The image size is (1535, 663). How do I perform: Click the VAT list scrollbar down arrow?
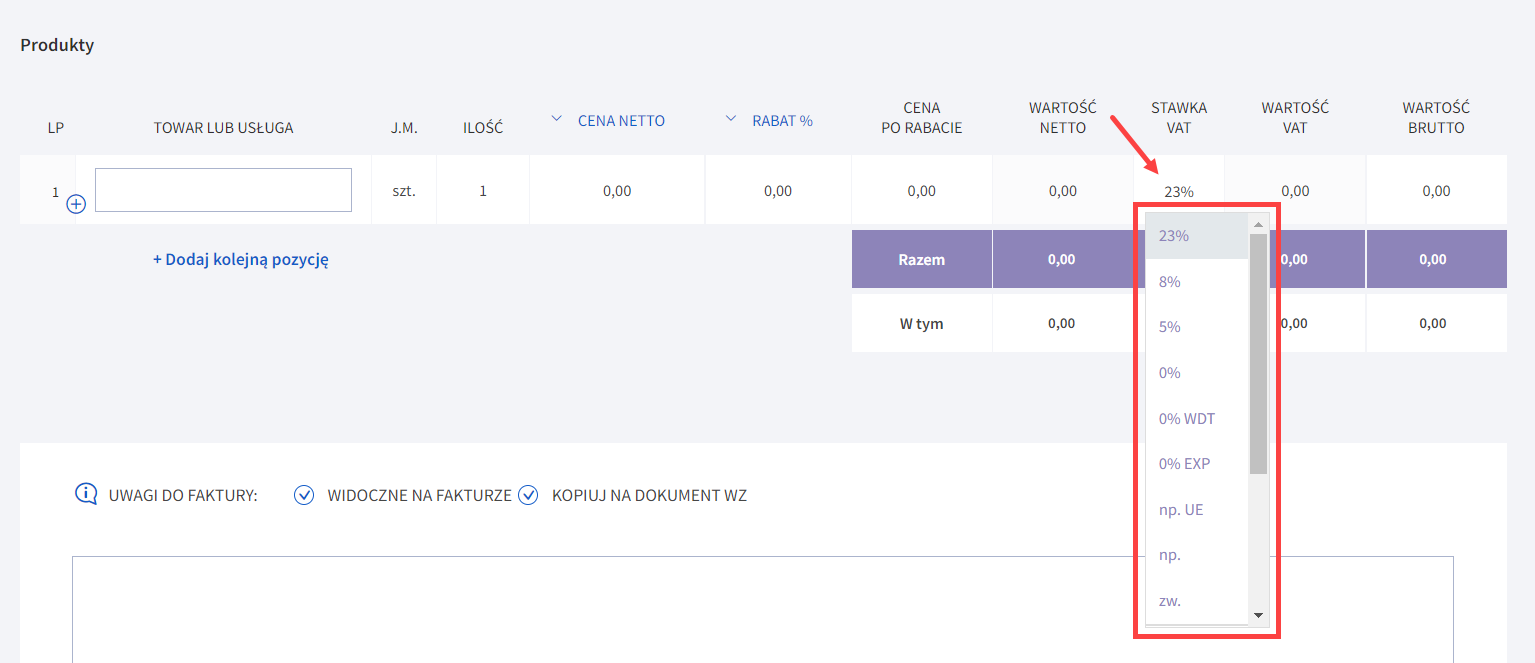point(1258,615)
